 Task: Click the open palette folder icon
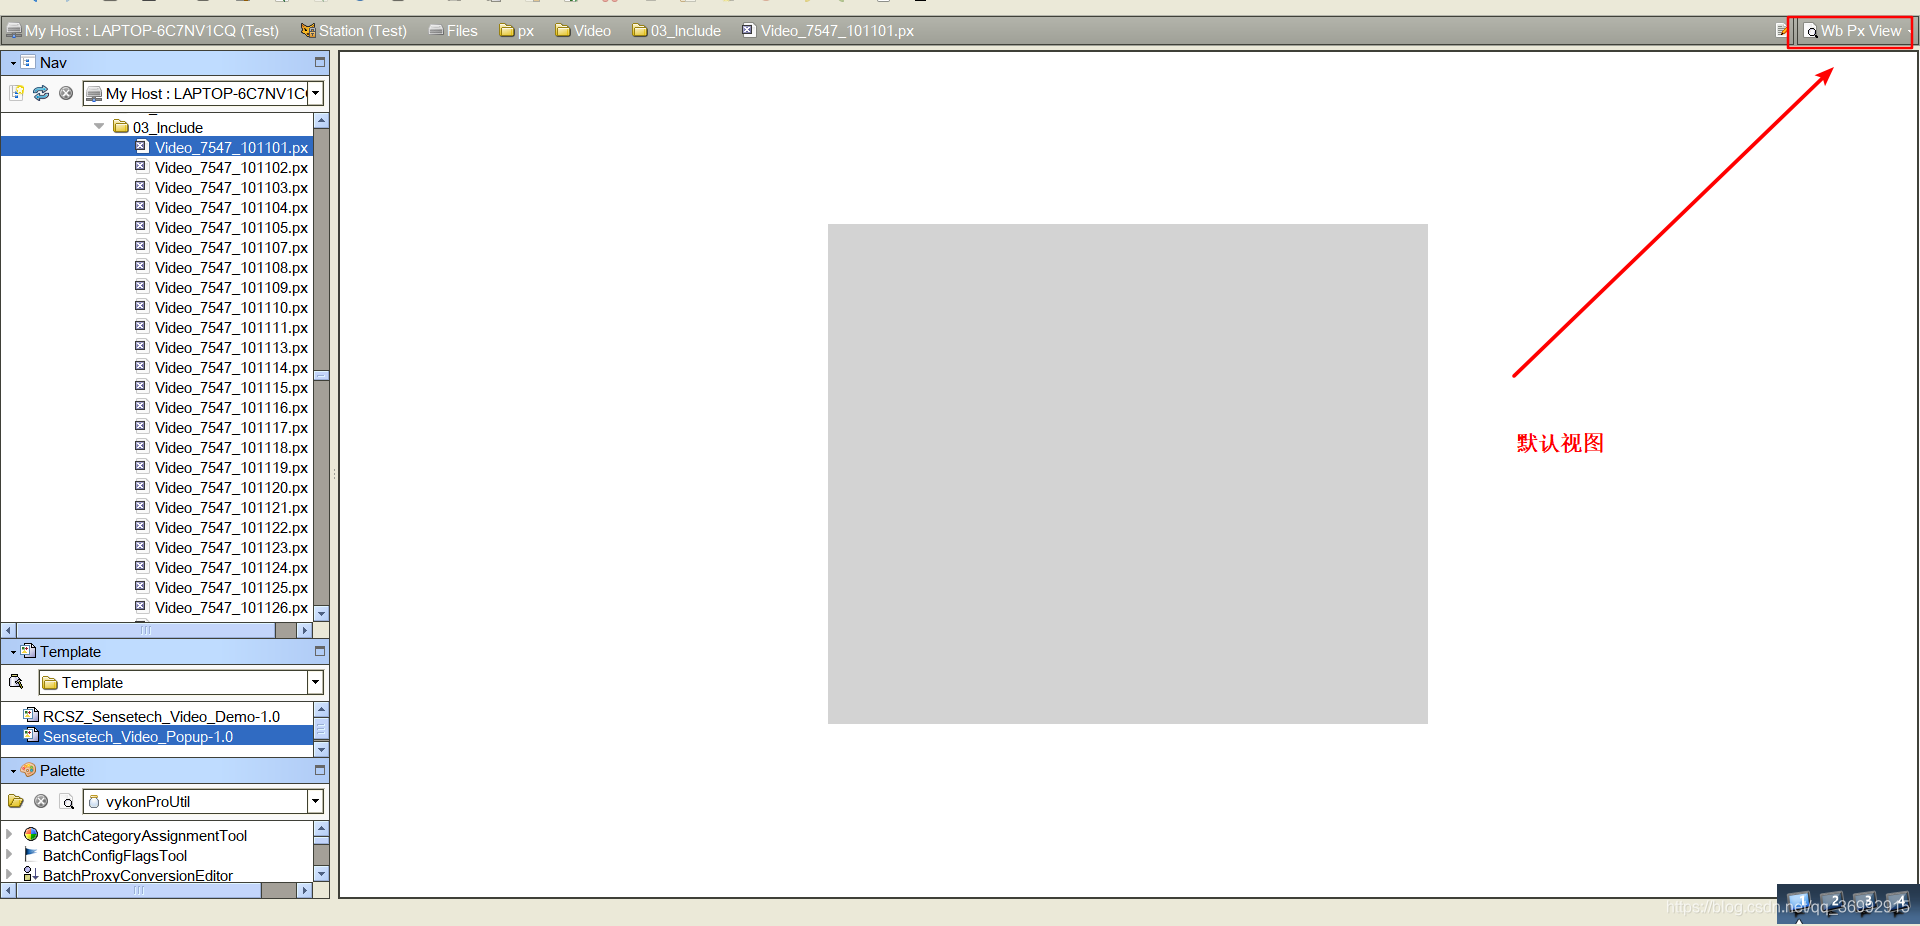[x=16, y=801]
